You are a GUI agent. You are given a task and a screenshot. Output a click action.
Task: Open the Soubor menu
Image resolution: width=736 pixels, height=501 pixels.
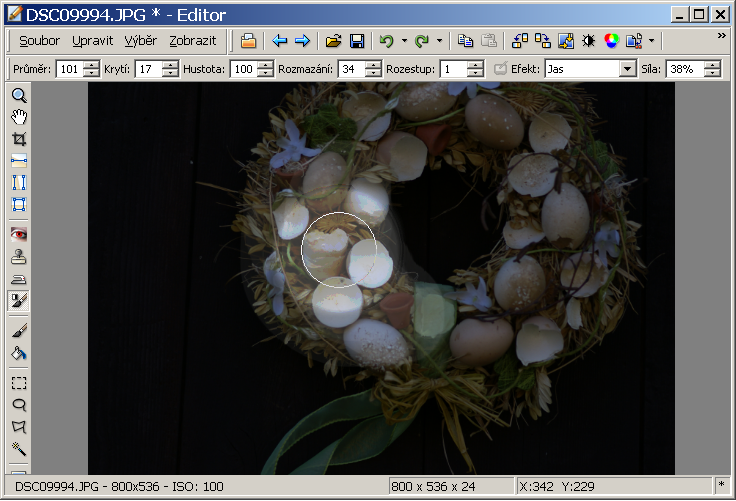point(38,41)
